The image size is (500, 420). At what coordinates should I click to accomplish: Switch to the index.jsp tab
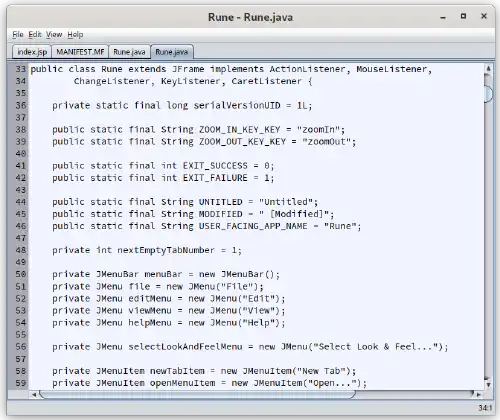(x=32, y=52)
